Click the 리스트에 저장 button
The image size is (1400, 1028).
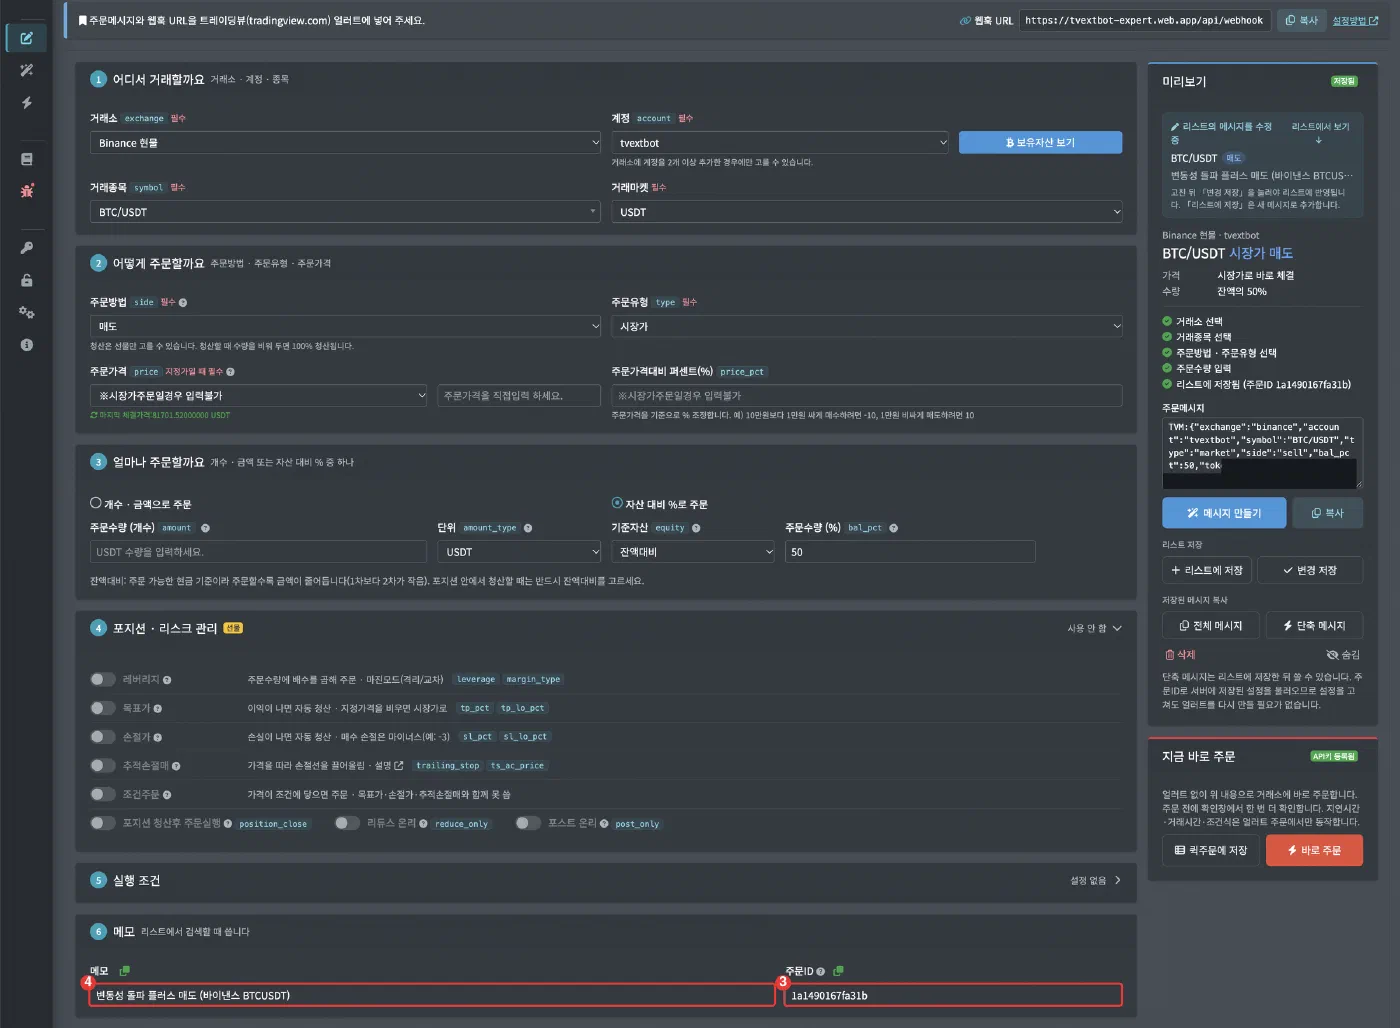(x=1207, y=570)
